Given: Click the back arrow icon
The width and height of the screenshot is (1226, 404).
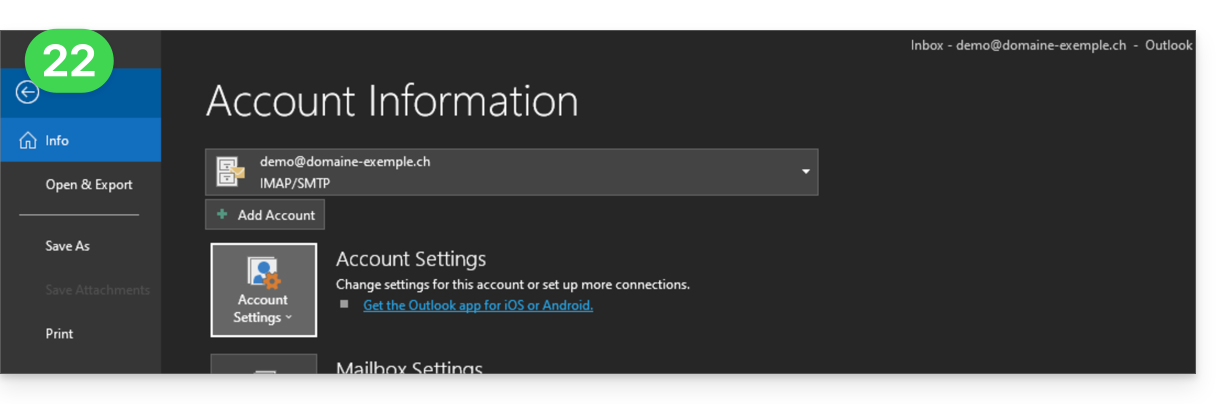Looking at the screenshot, I should [x=27, y=92].
